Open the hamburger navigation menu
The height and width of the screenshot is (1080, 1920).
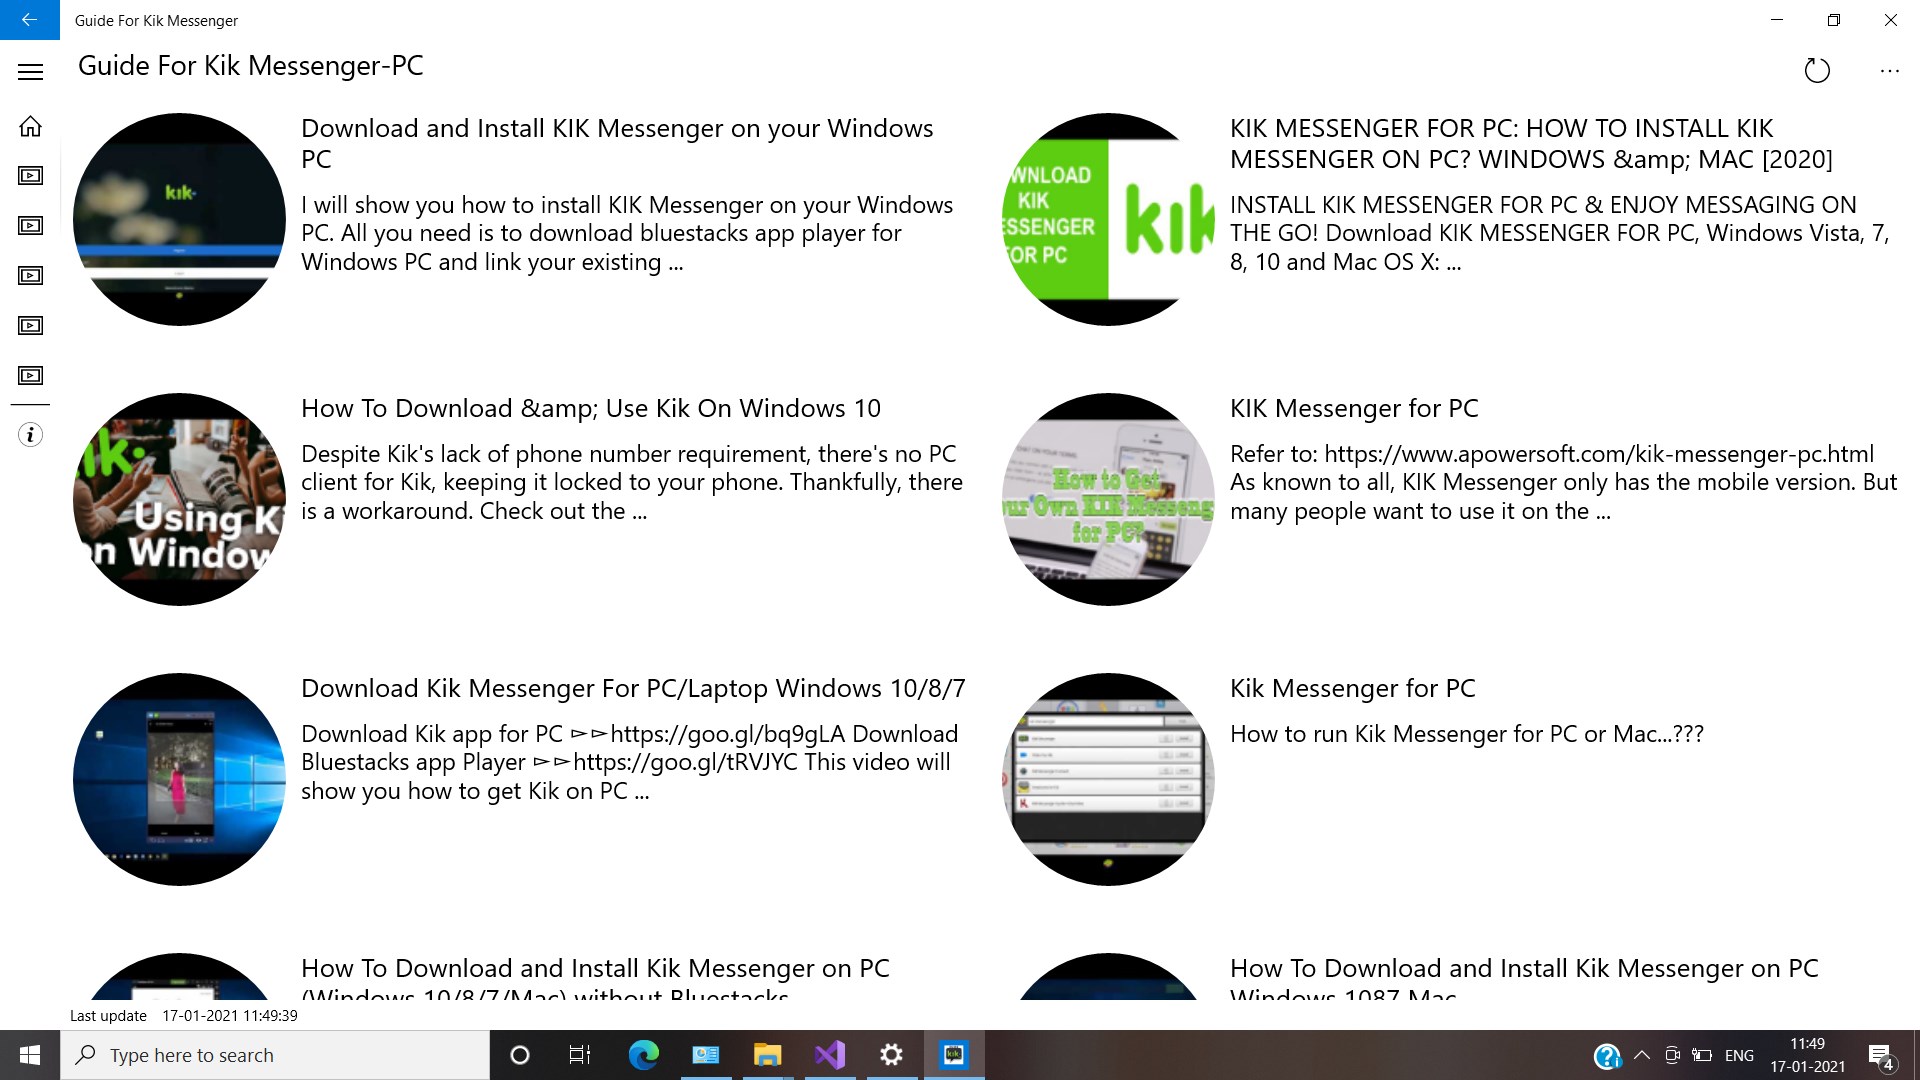[30, 71]
